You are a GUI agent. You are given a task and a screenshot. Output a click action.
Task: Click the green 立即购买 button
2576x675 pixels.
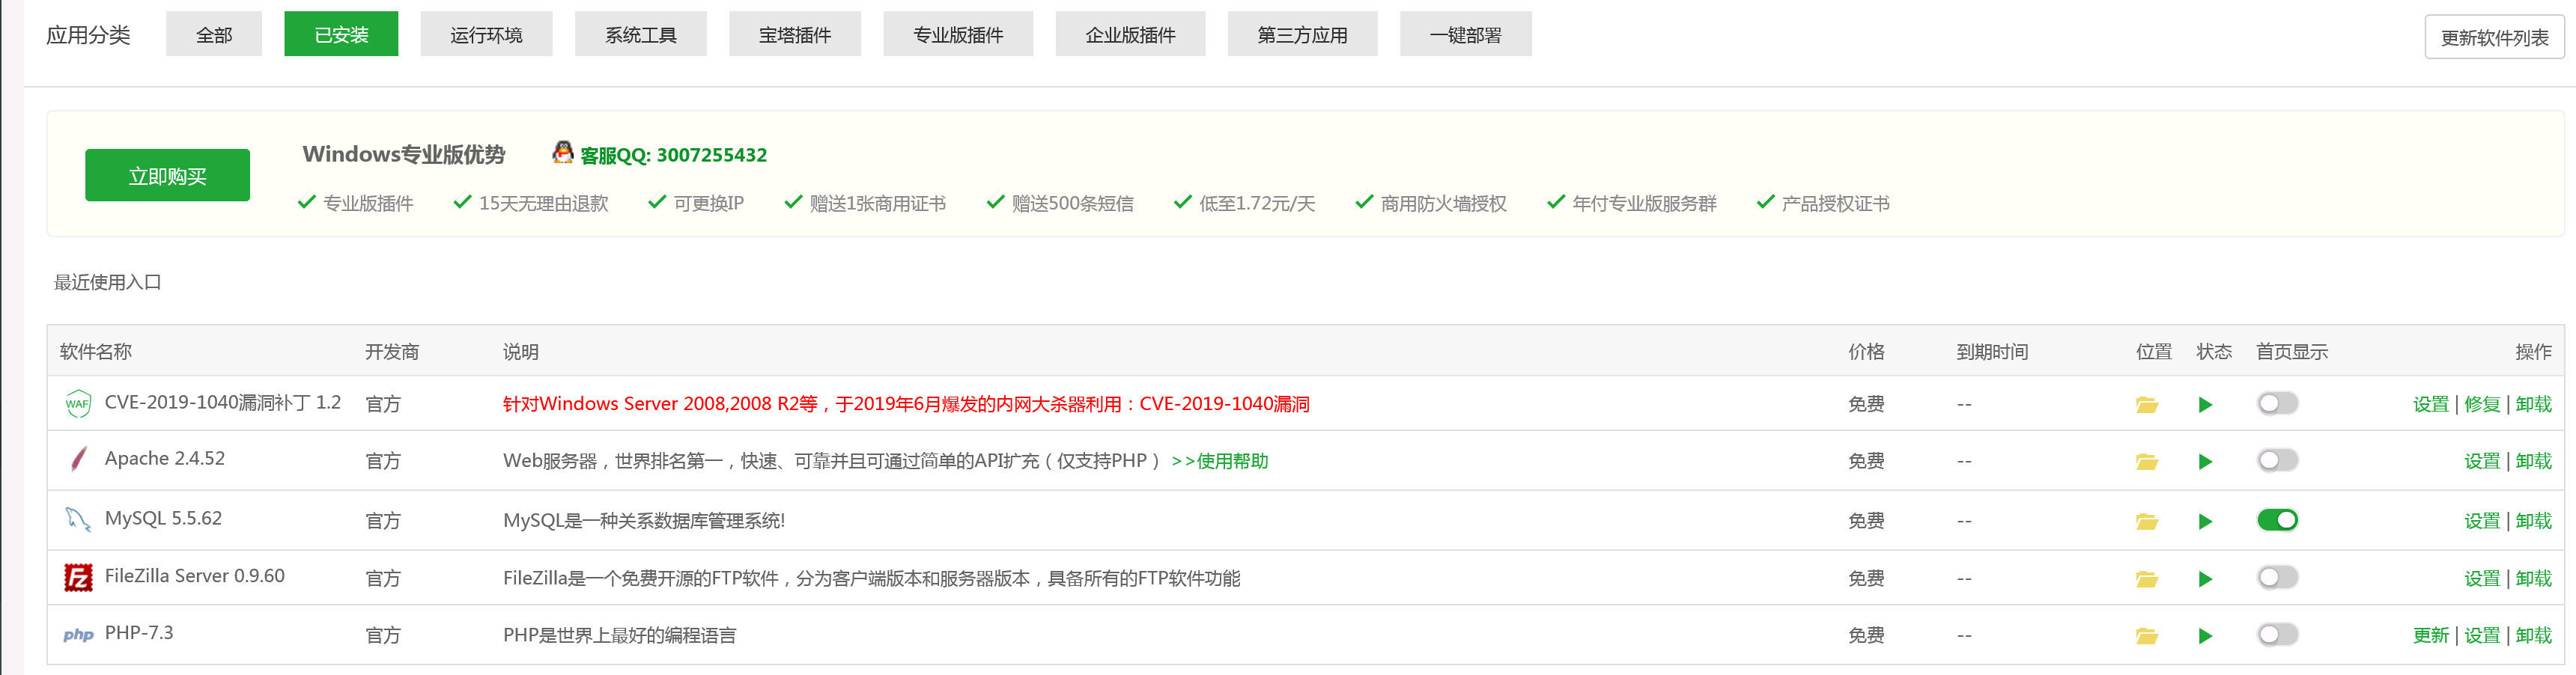[167, 175]
